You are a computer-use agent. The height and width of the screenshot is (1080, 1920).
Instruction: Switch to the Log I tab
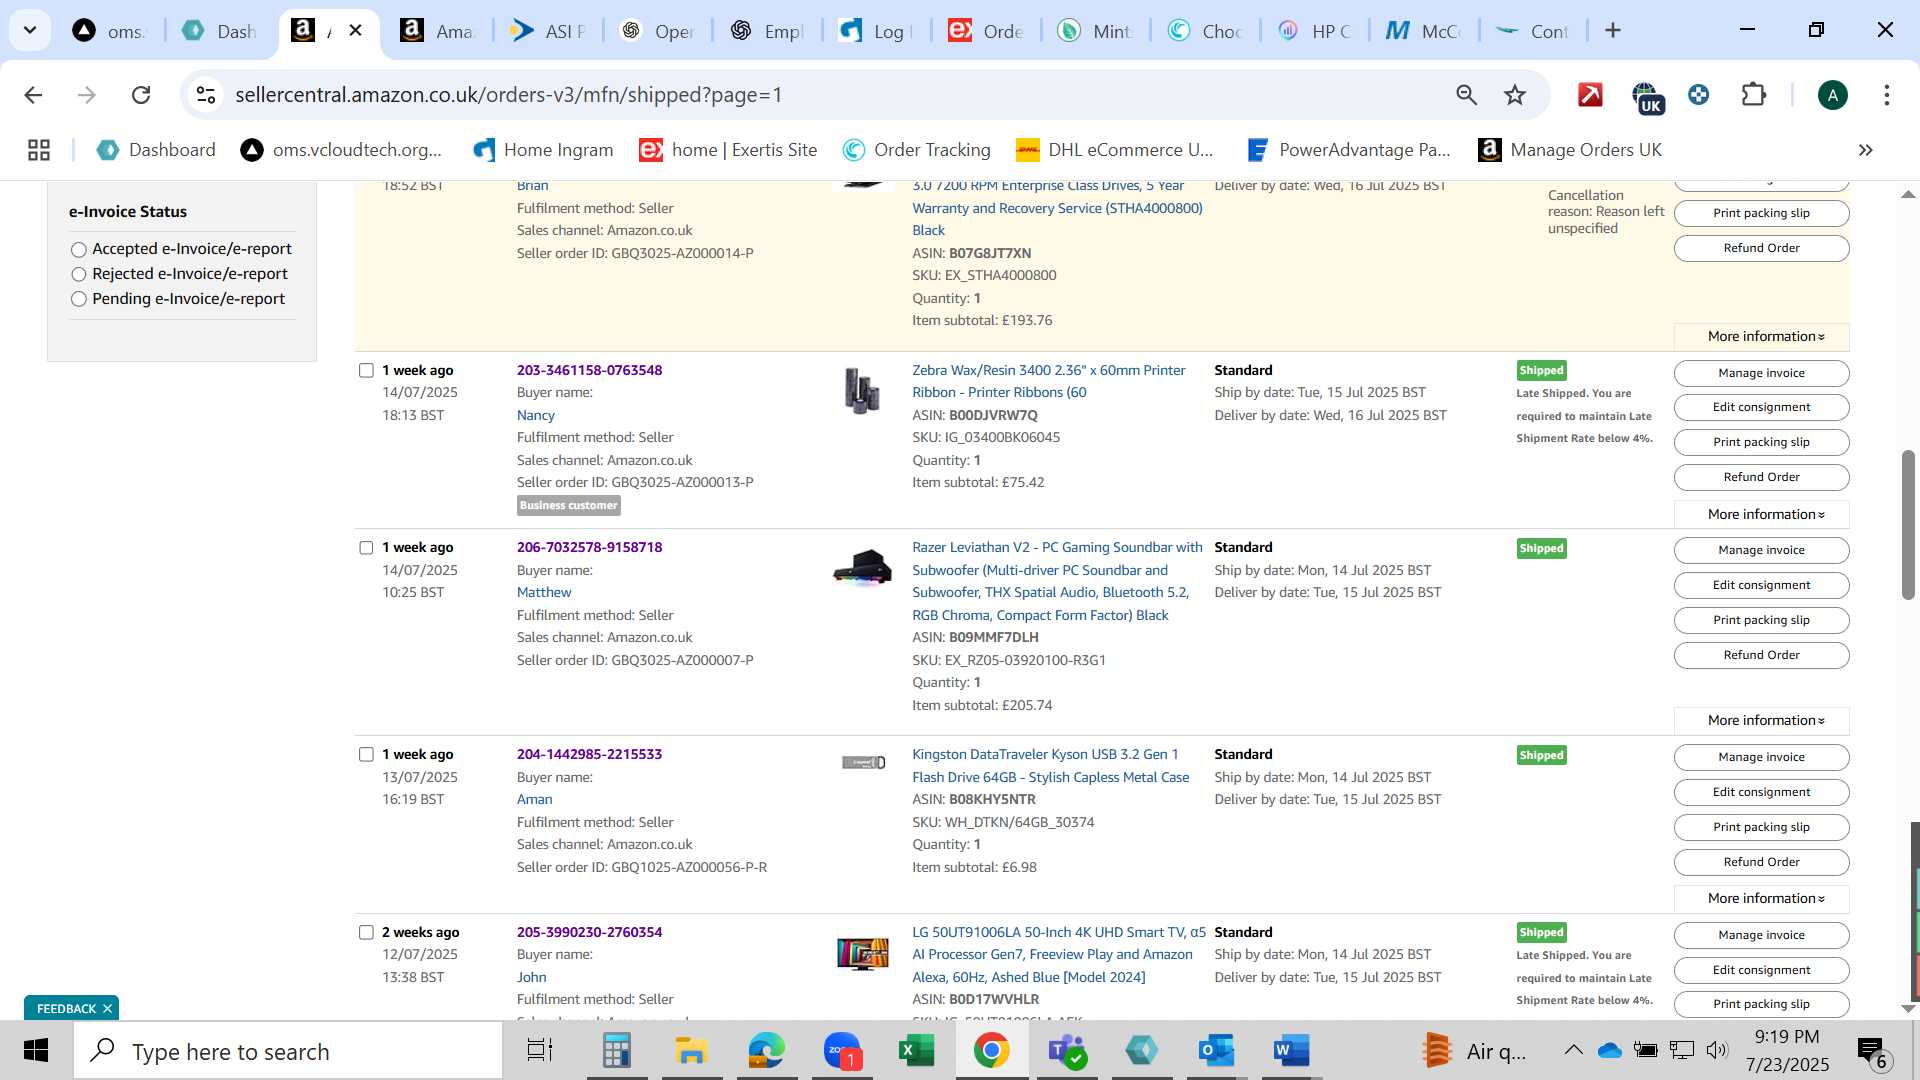coord(875,31)
